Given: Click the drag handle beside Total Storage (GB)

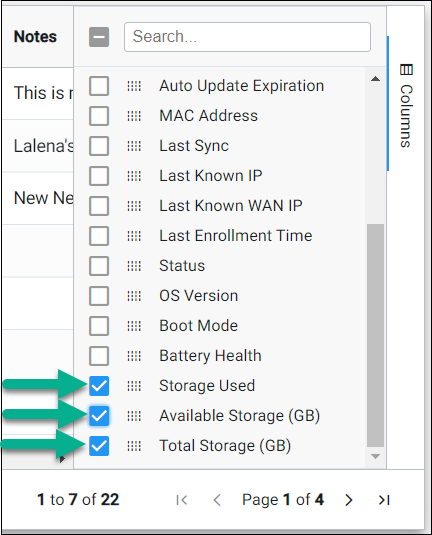Looking at the screenshot, I should tap(134, 446).
